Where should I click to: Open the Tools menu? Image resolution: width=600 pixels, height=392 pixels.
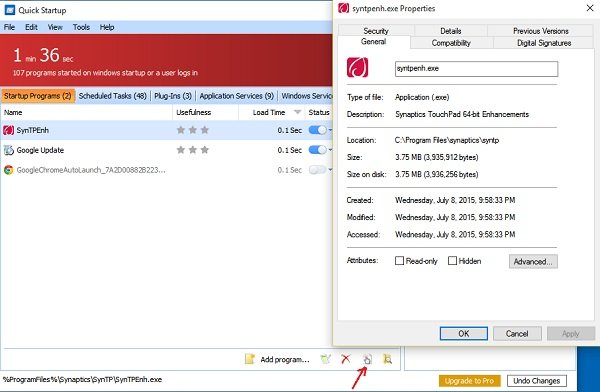pos(81,27)
